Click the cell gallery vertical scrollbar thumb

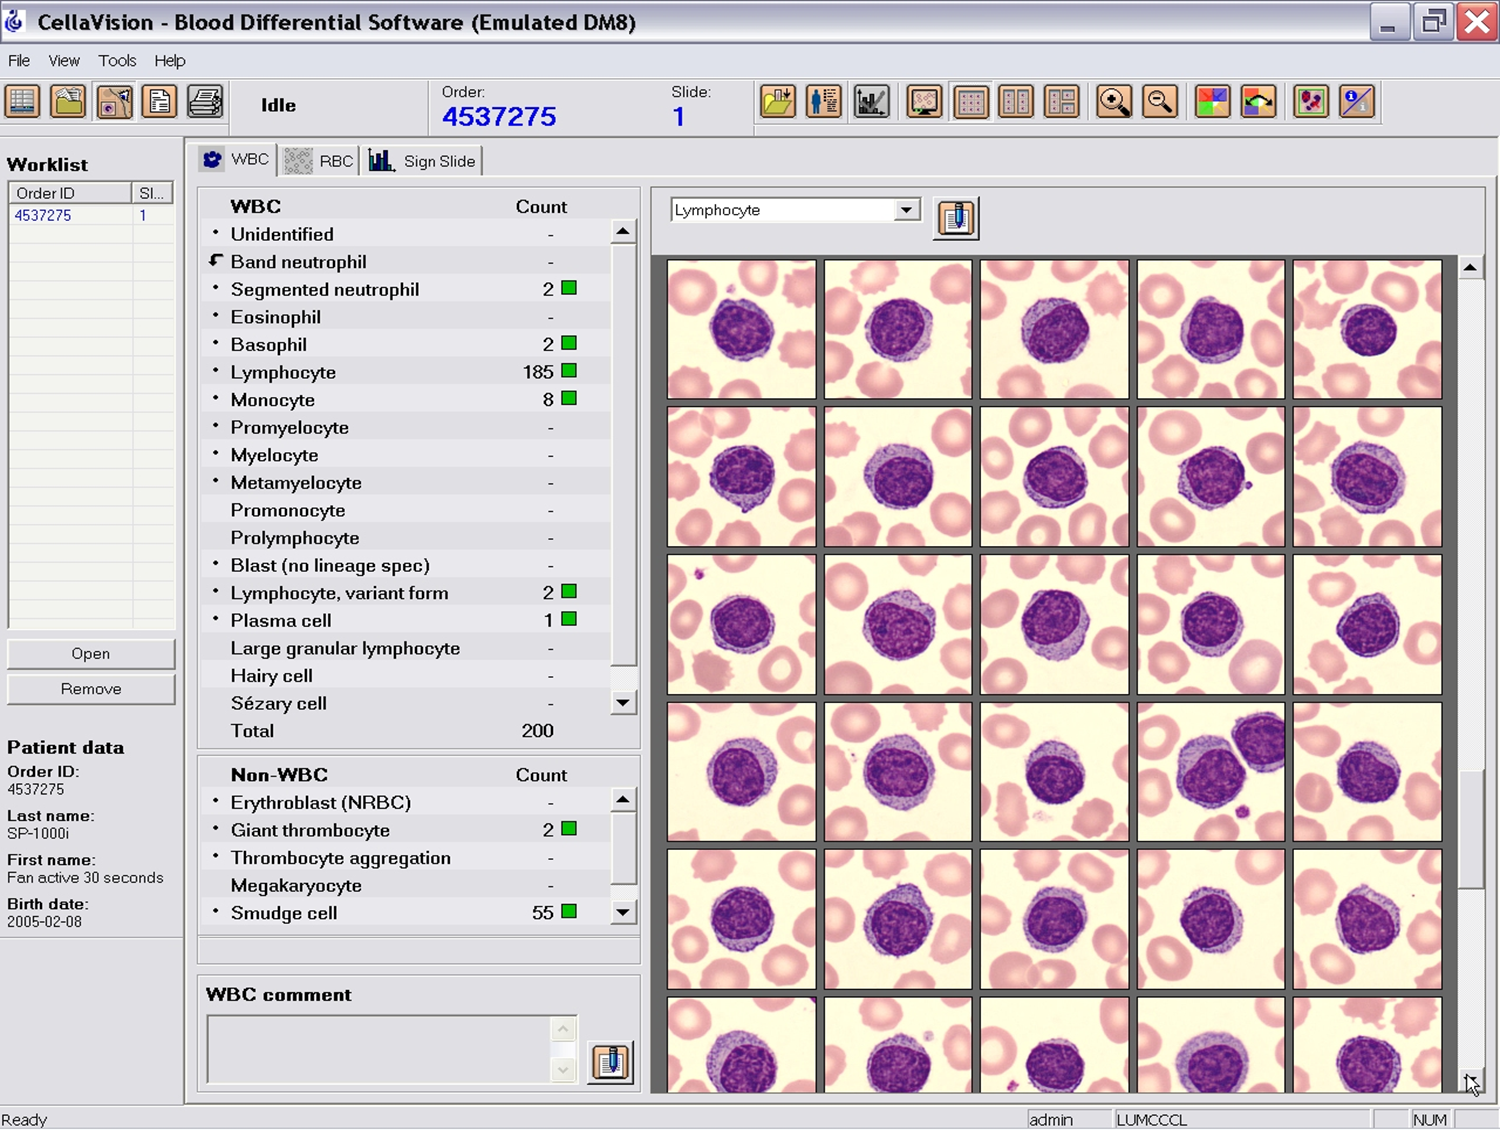click(x=1470, y=828)
